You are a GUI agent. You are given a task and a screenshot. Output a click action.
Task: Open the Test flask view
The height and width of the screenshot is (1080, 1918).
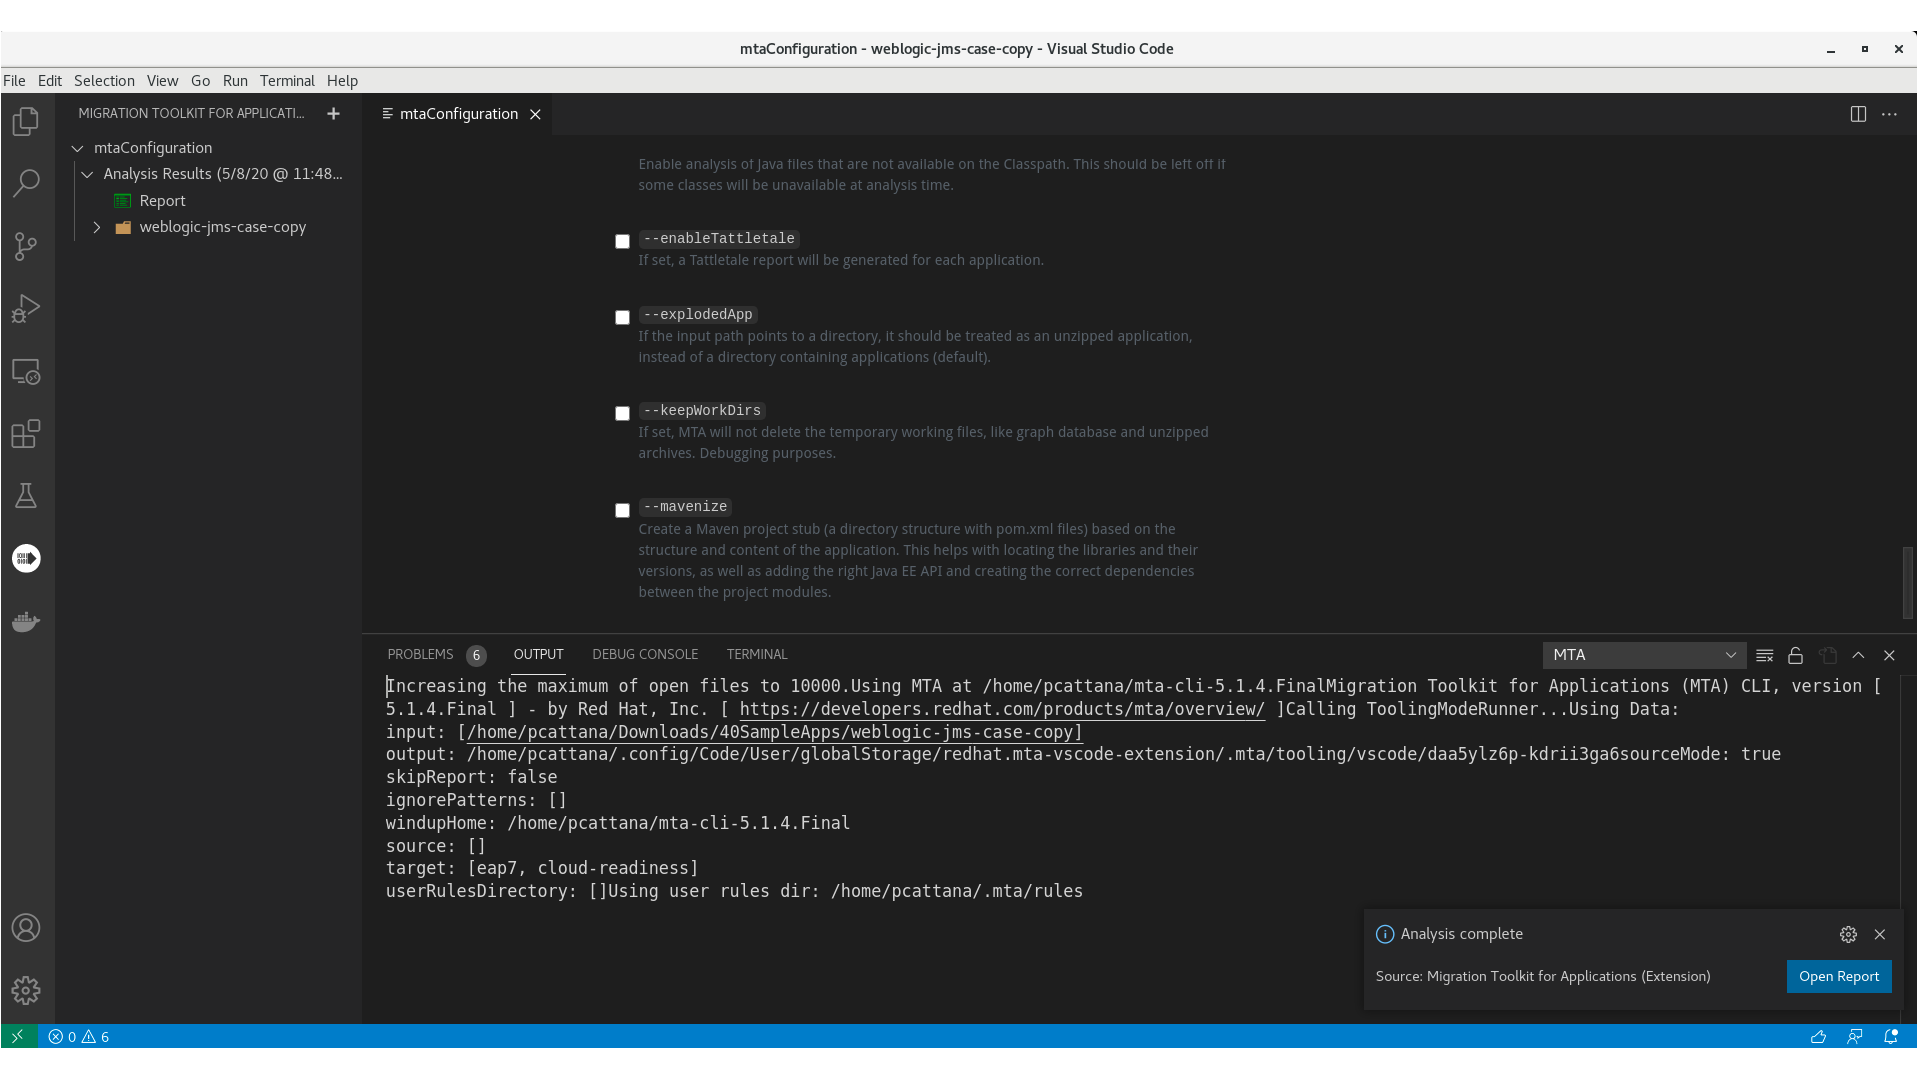[26, 496]
